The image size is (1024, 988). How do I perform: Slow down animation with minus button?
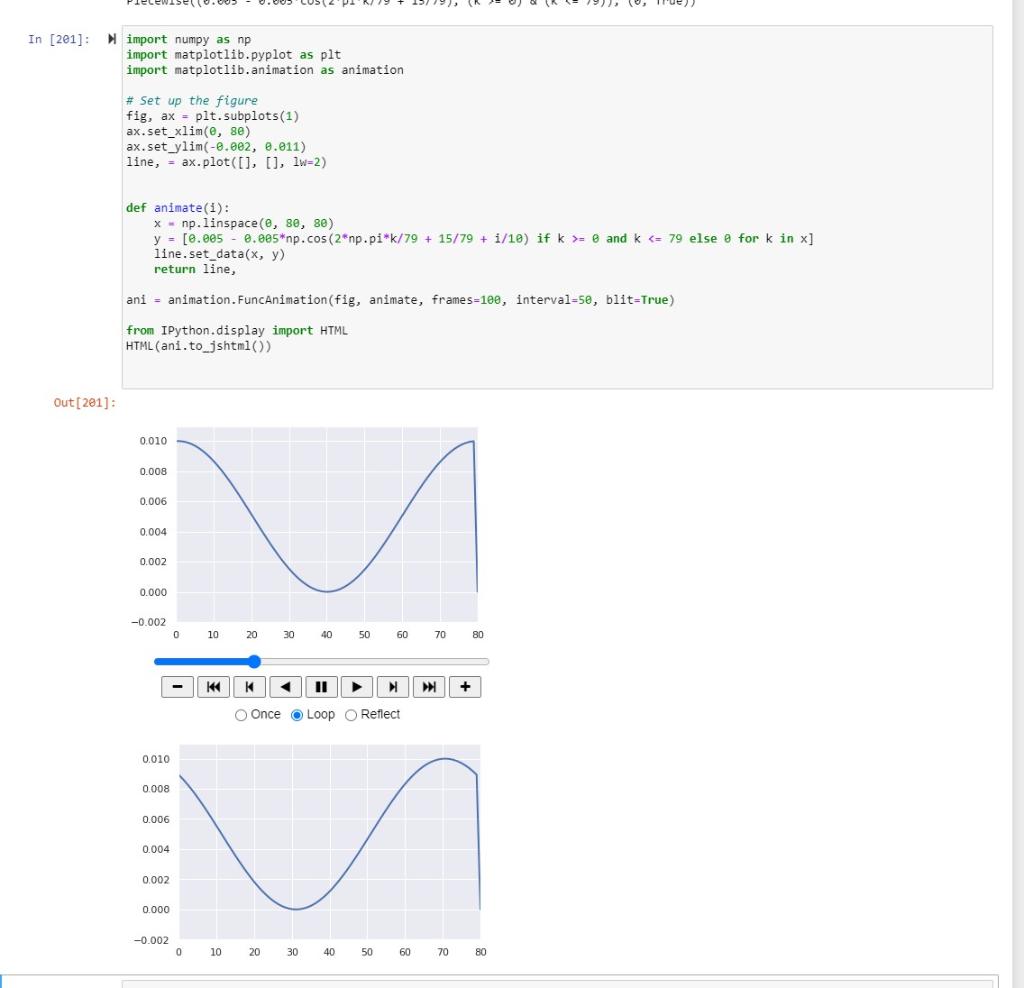click(x=177, y=687)
